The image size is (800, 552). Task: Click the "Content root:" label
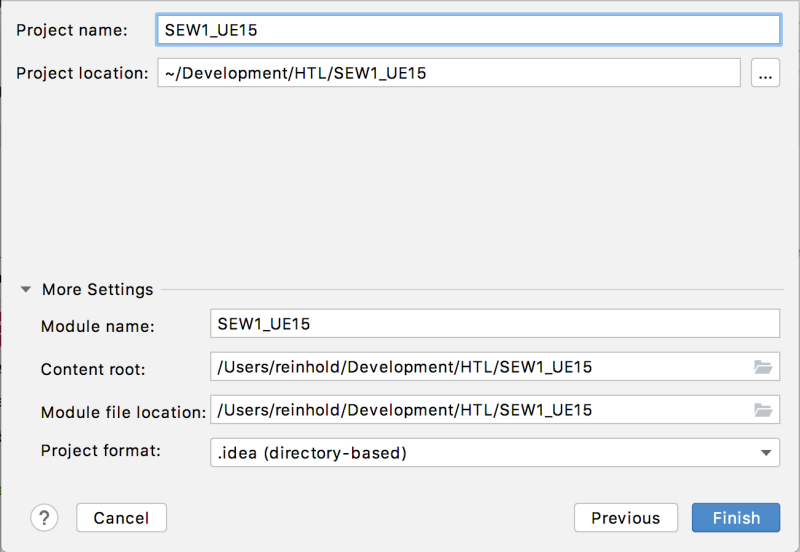coord(93,369)
